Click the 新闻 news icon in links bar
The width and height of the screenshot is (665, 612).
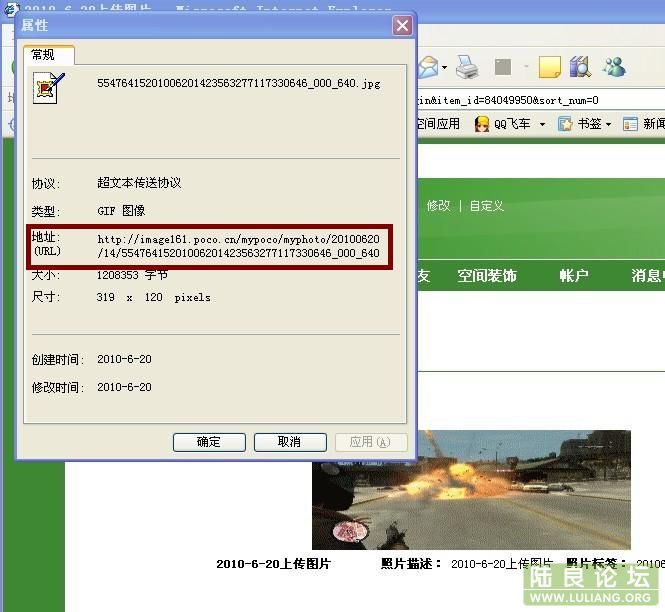630,124
